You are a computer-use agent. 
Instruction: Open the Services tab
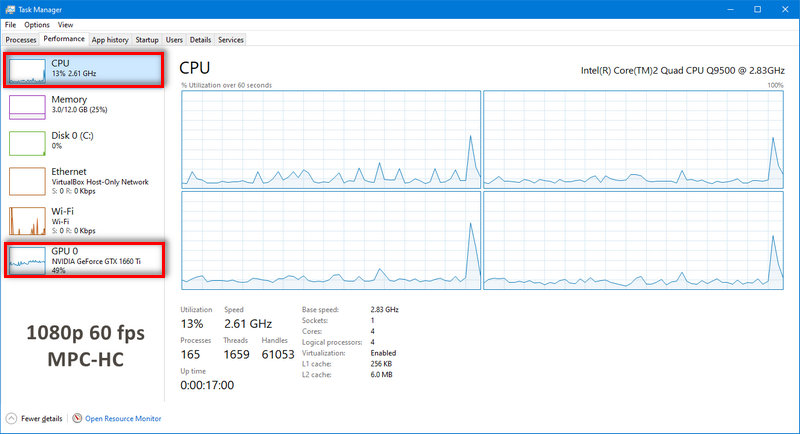pos(231,40)
